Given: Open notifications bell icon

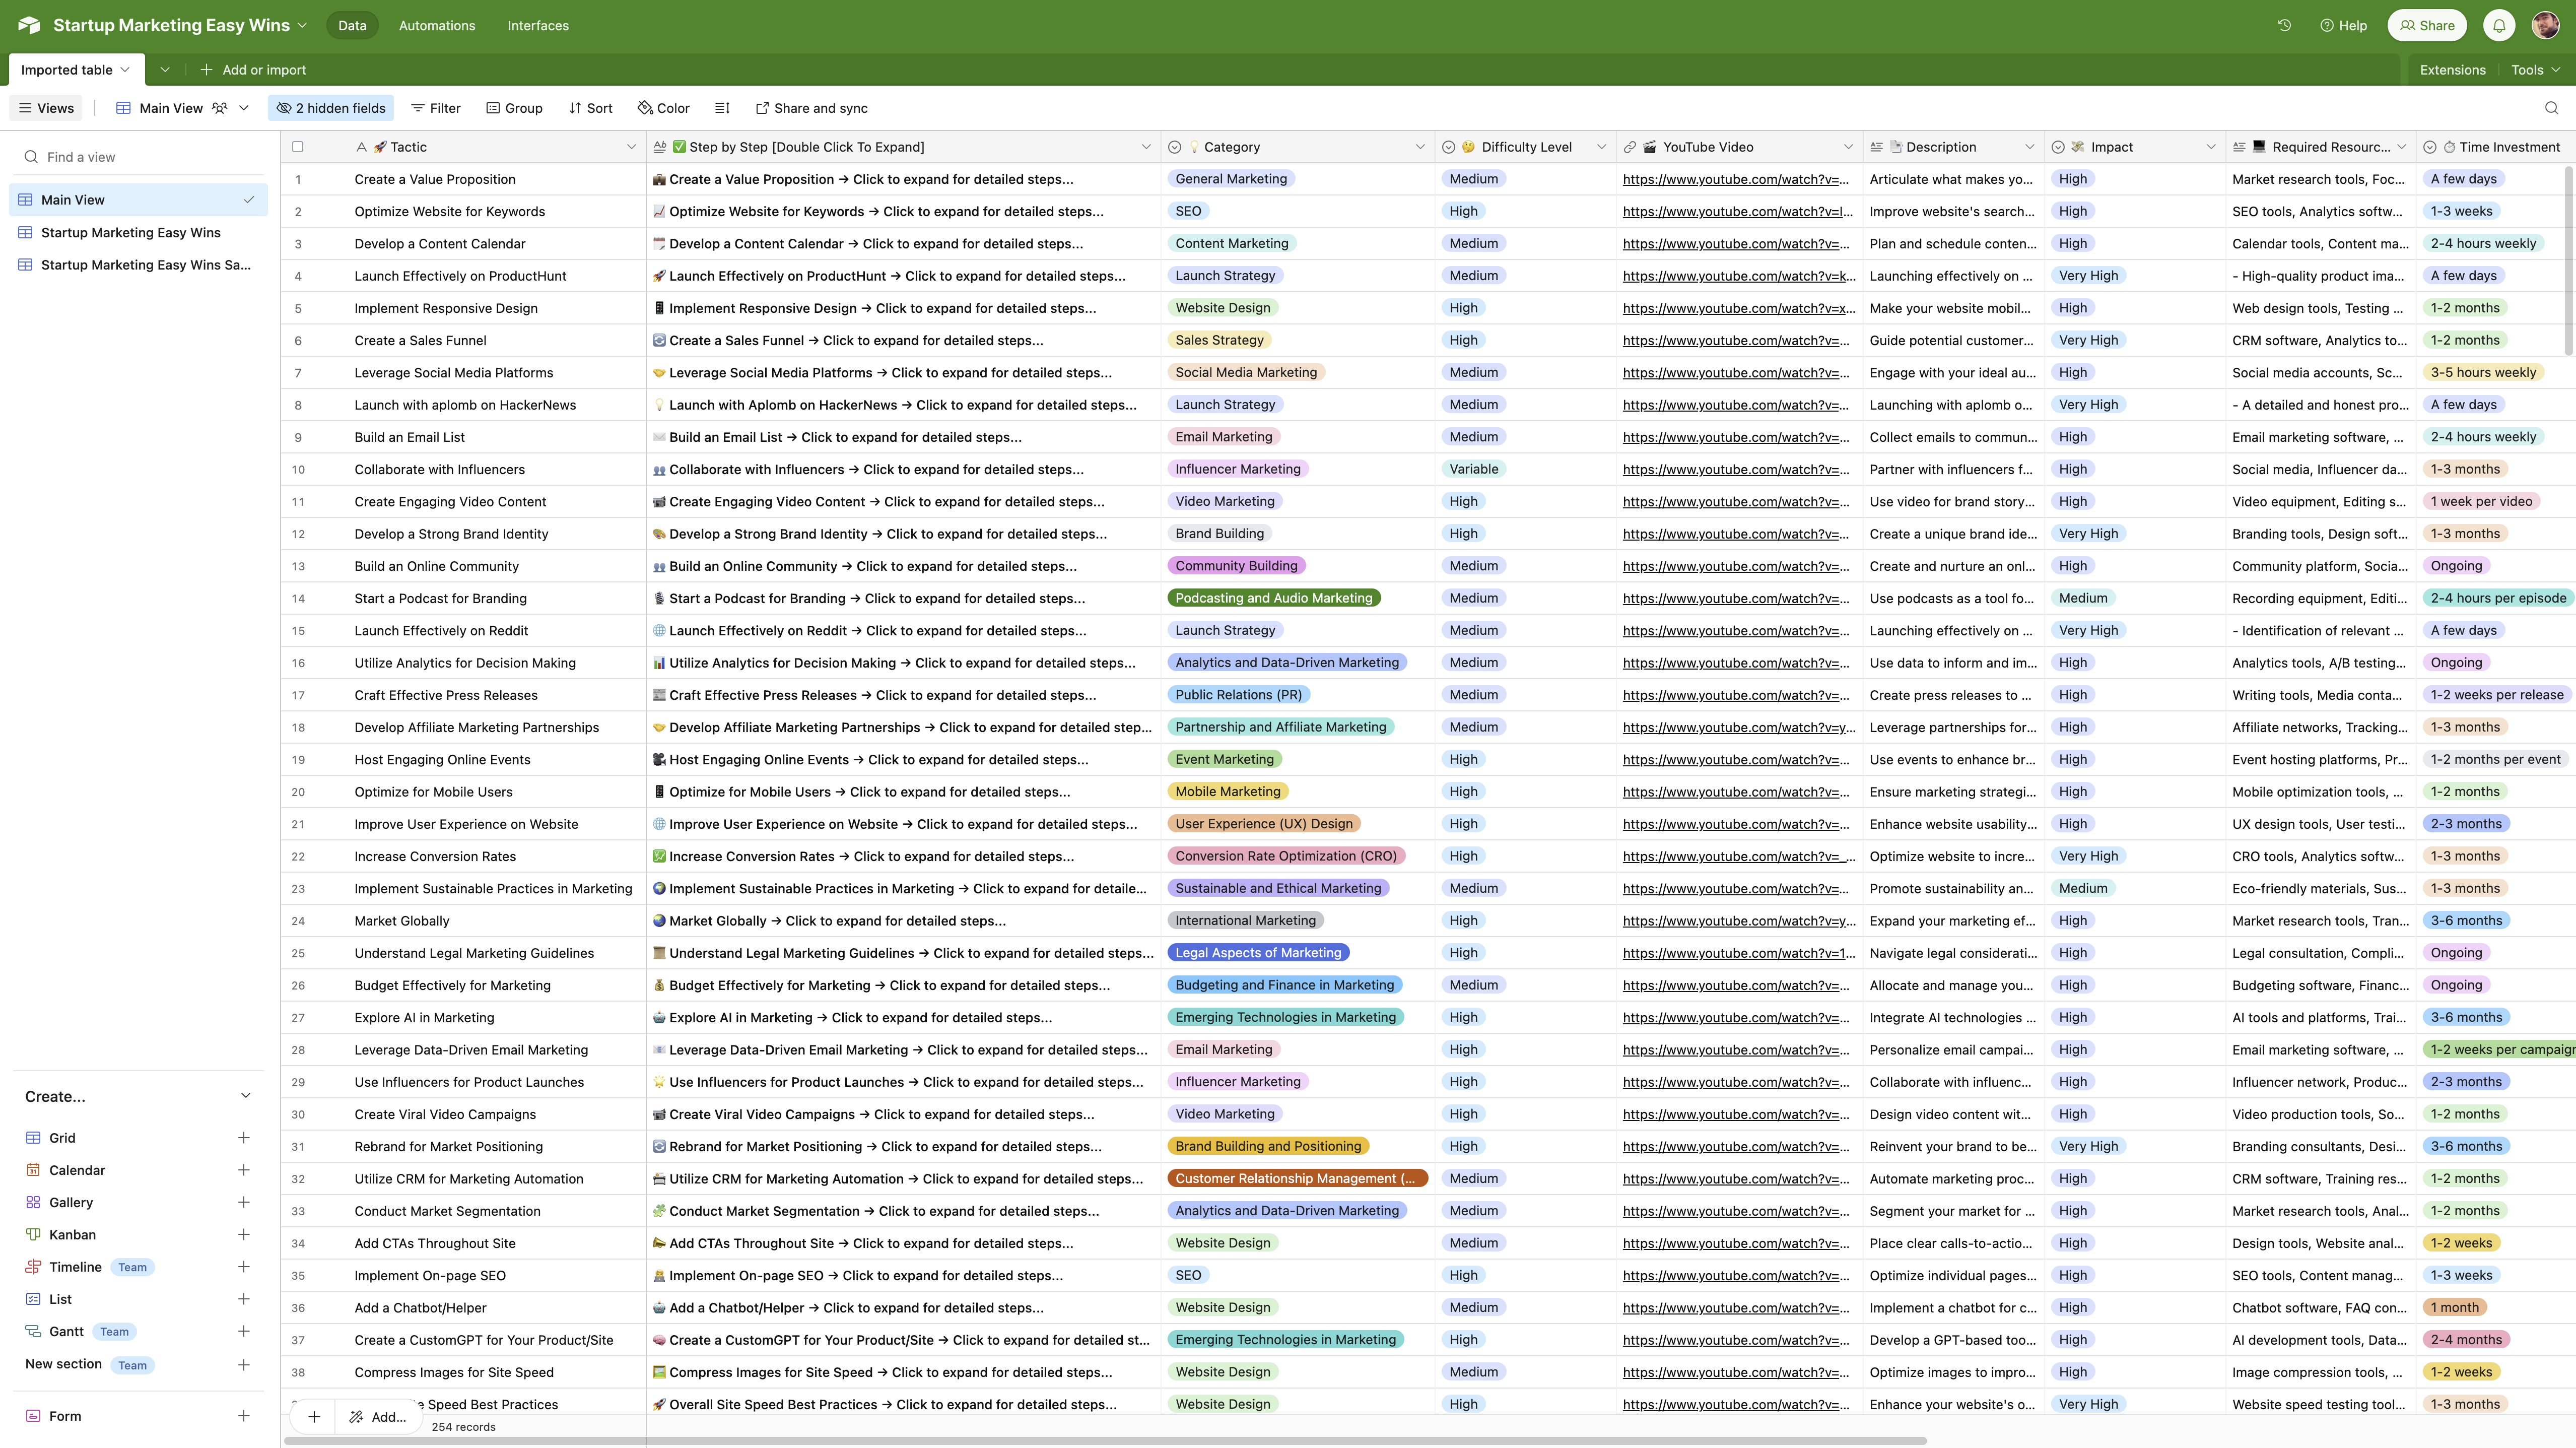Looking at the screenshot, I should (2499, 25).
